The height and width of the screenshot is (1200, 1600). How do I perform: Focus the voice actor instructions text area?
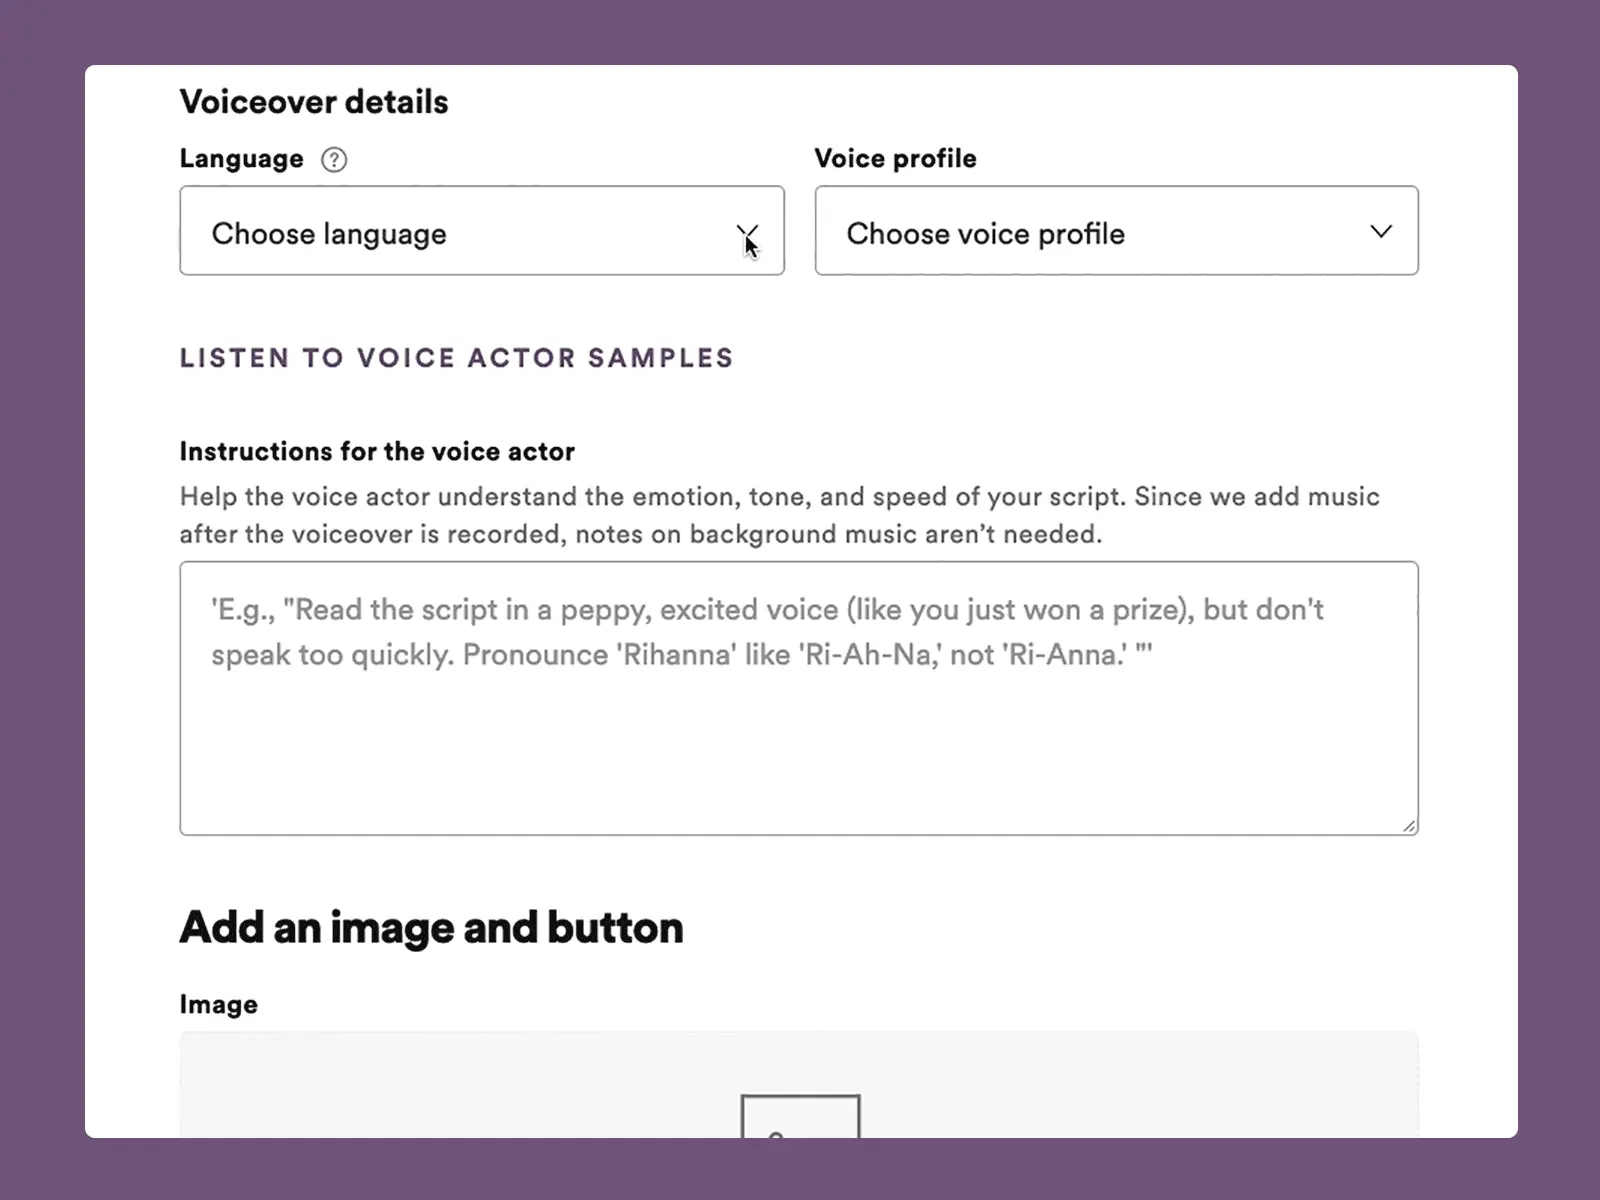(798, 740)
